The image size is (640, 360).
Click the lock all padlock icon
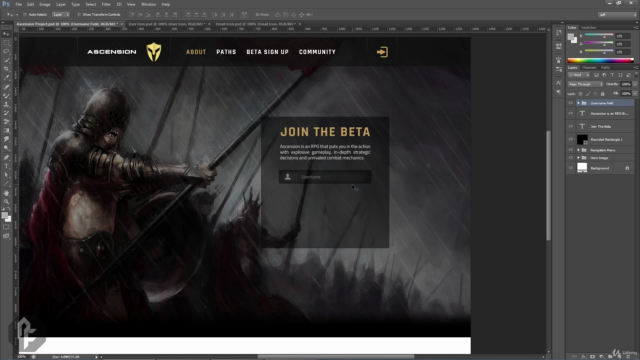(602, 94)
